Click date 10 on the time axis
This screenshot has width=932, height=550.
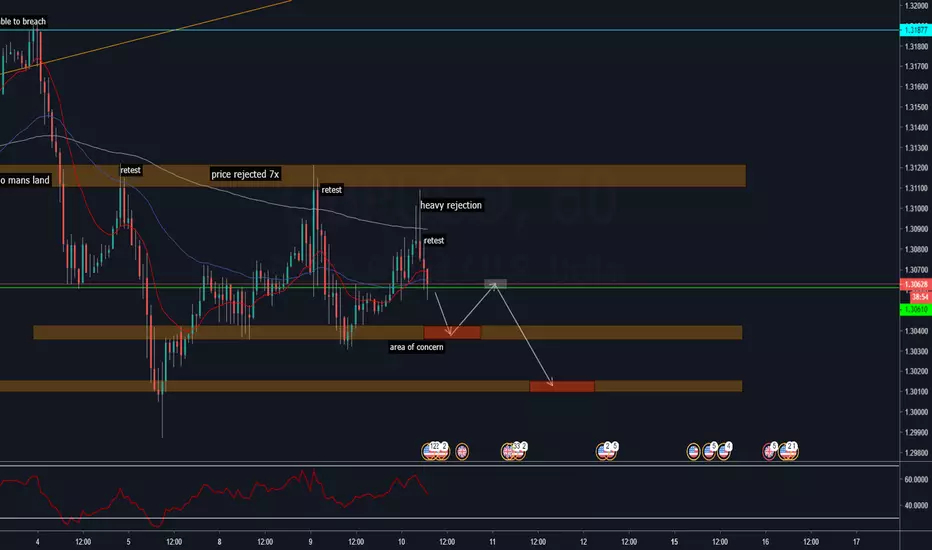click(401, 542)
